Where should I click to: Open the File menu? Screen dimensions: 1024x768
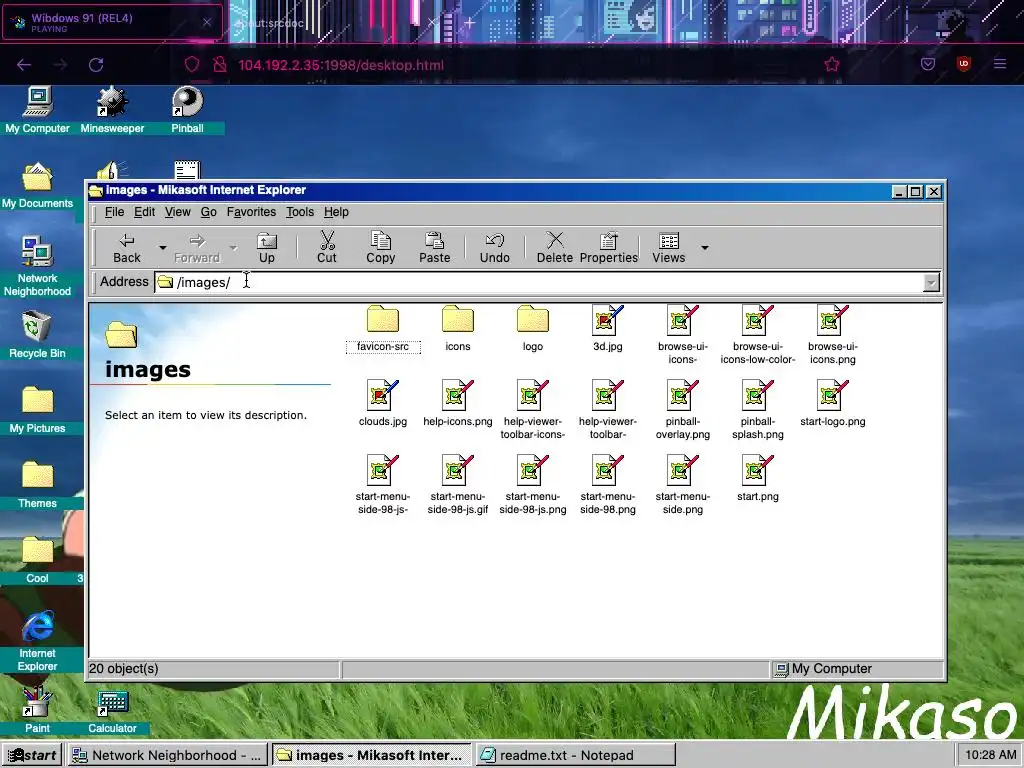[114, 212]
